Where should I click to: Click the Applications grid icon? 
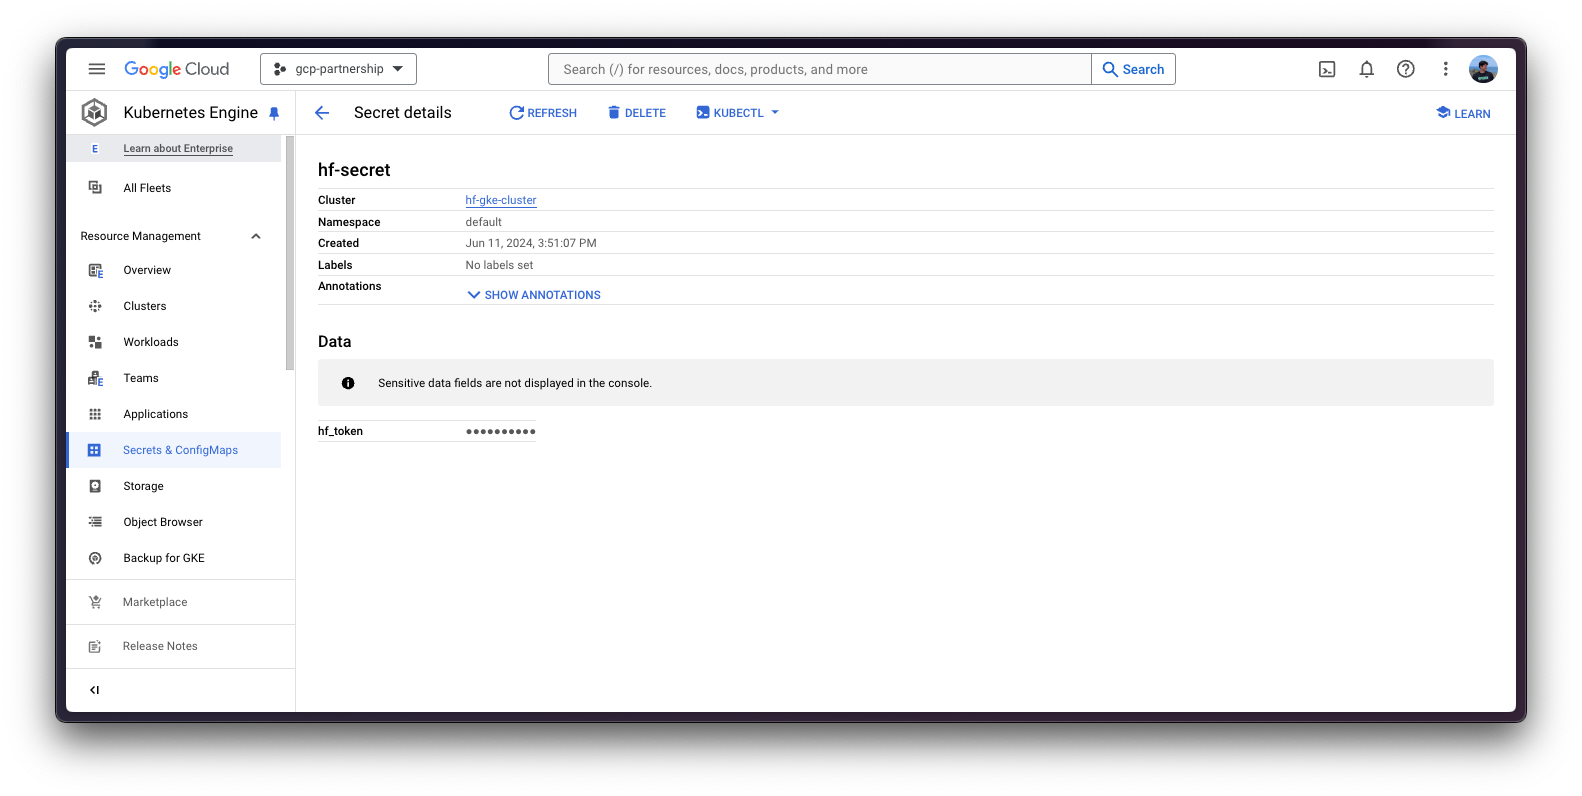pos(95,414)
